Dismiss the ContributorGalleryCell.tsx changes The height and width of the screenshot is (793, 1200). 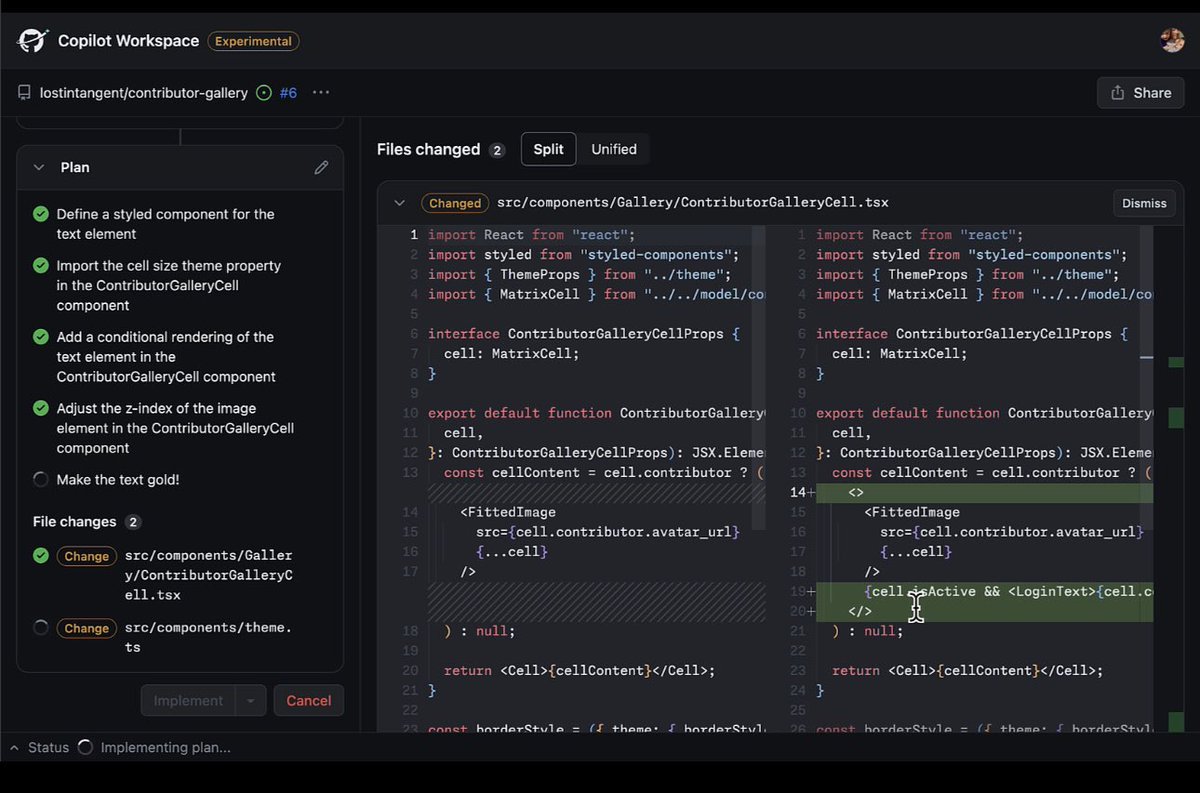coord(1144,203)
